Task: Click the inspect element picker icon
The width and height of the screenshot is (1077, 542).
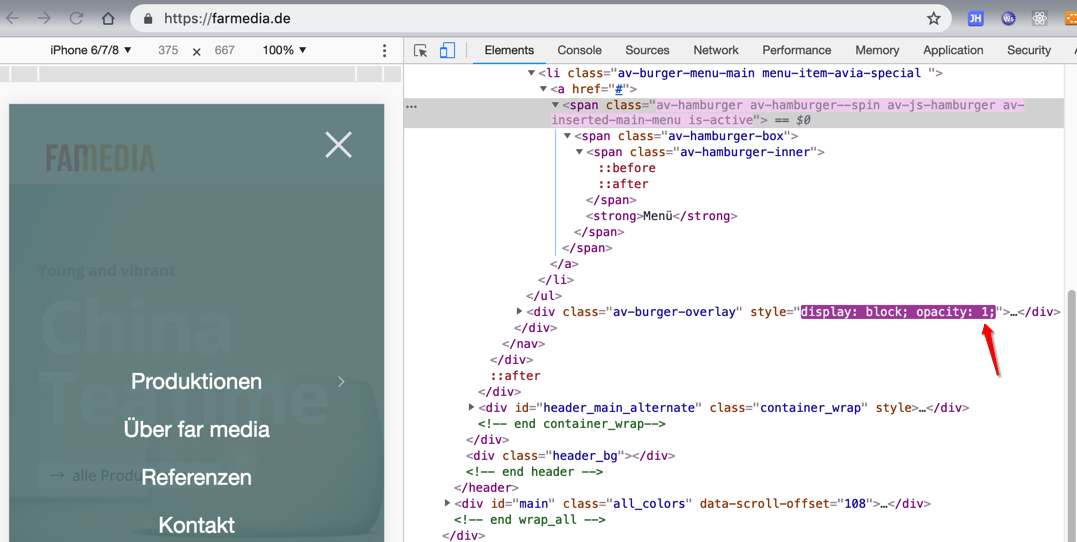Action: point(420,50)
